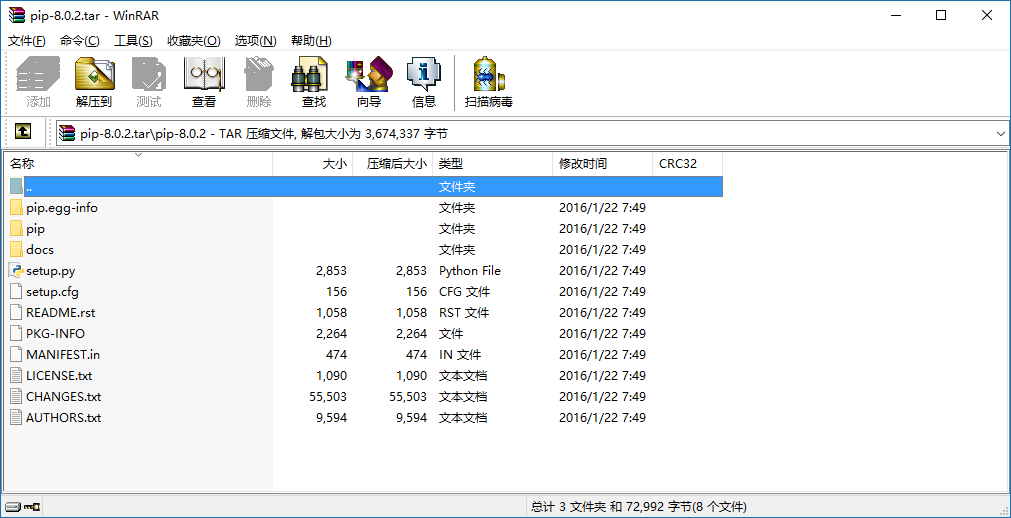Viewport: 1011px width, 518px height.
Task: Open the Tools (工具) menu
Action: click(x=133, y=41)
